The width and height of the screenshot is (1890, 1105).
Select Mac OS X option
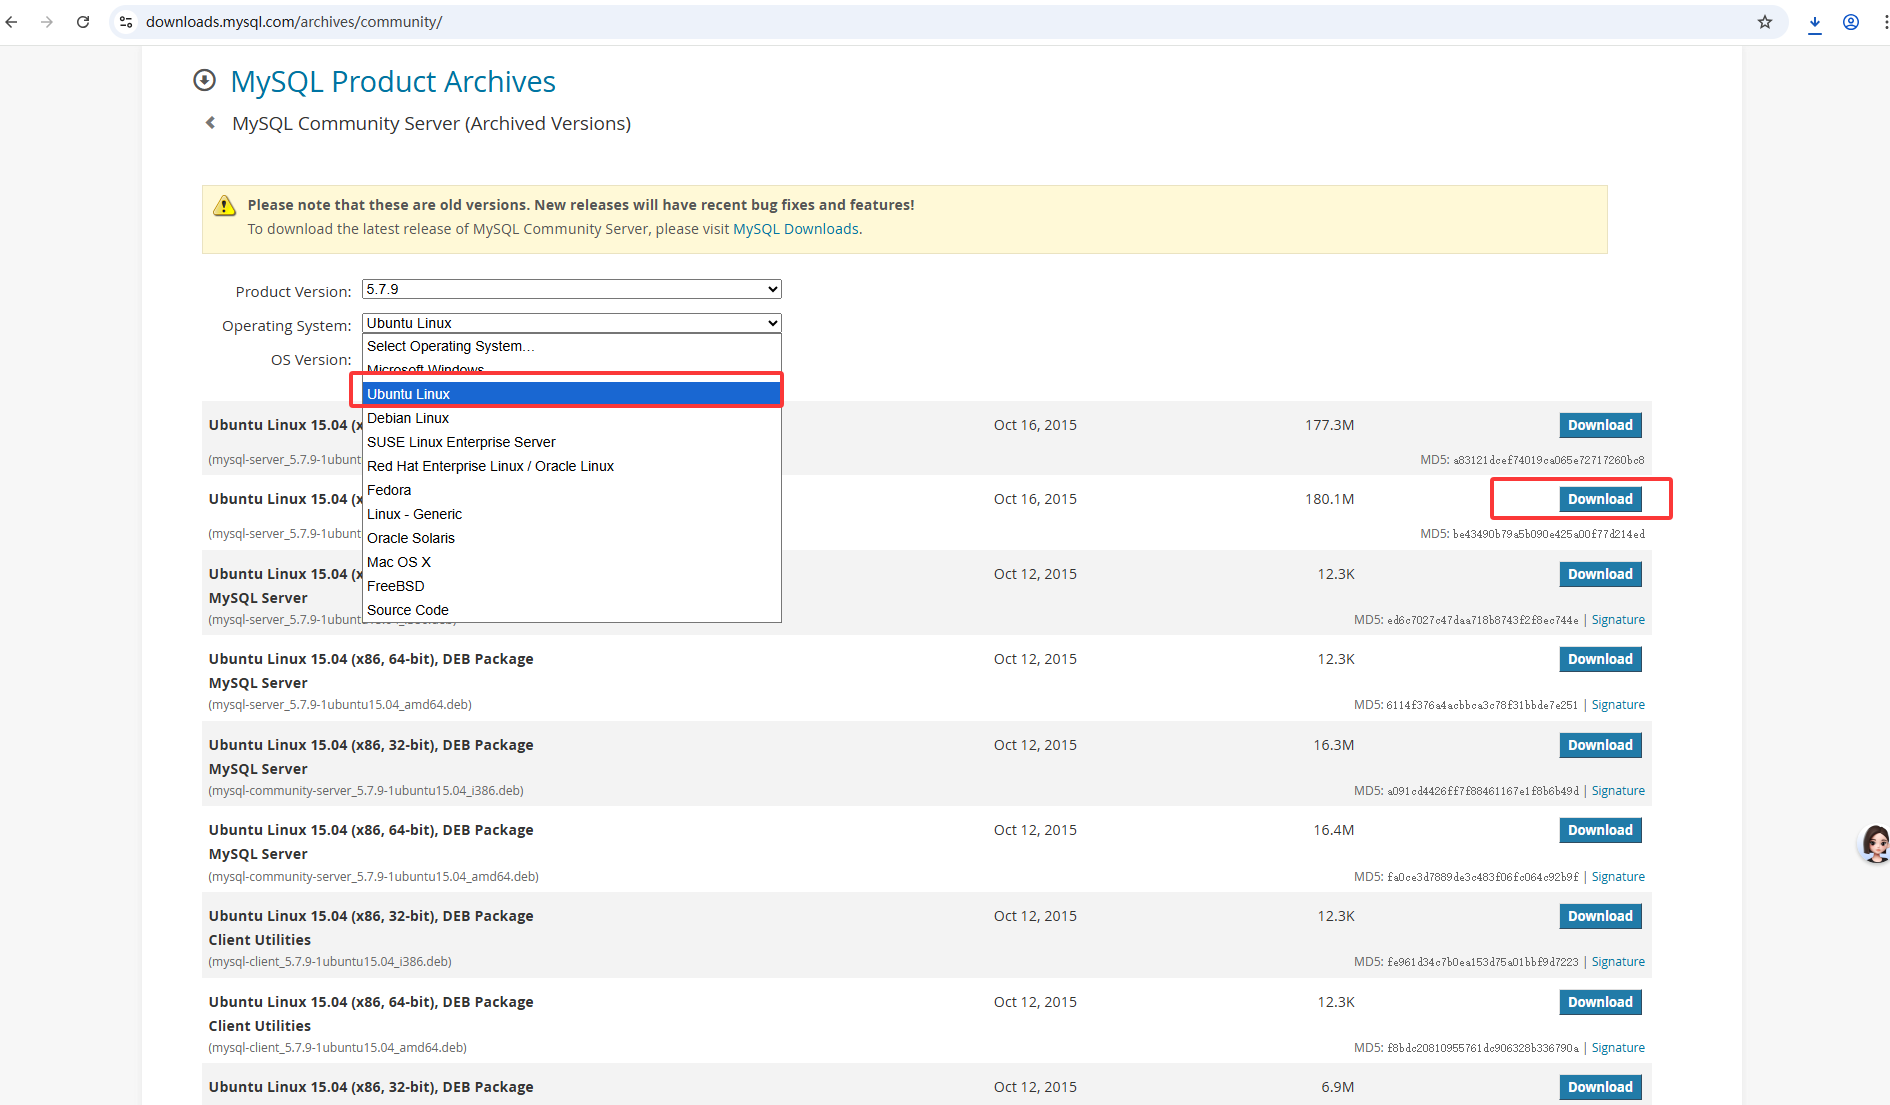572,562
